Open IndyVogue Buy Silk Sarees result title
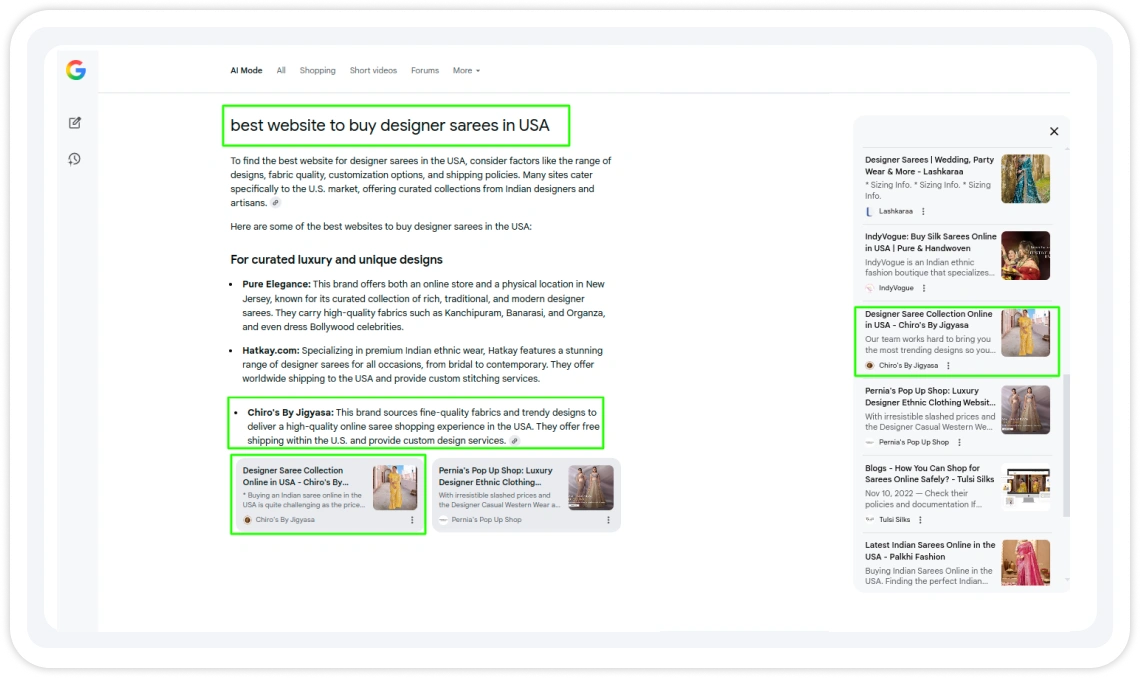The width and height of the screenshot is (1140, 678). click(930, 243)
